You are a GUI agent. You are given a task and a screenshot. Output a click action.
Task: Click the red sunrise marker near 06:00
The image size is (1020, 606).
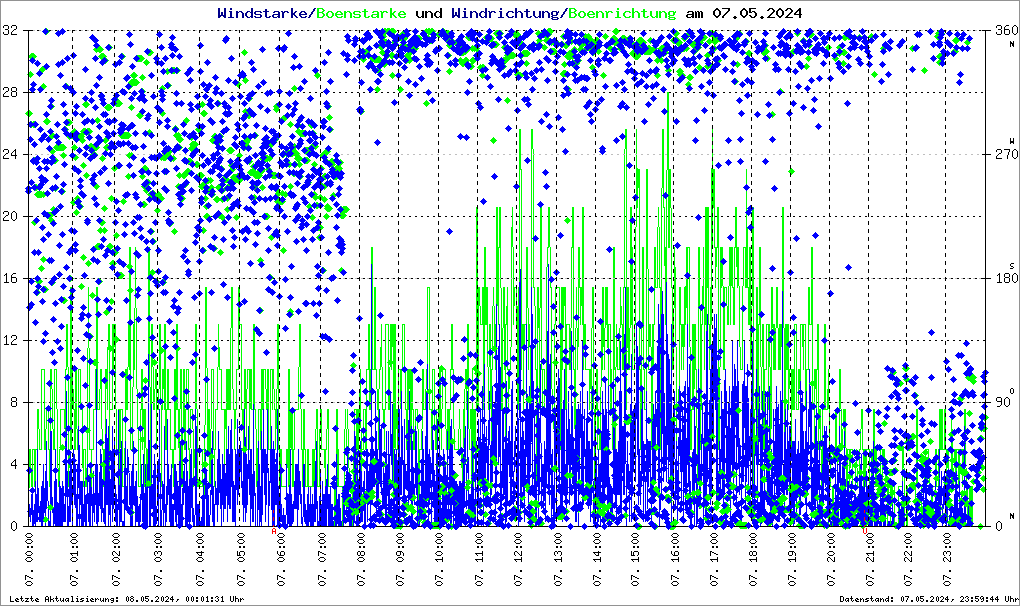click(x=275, y=532)
